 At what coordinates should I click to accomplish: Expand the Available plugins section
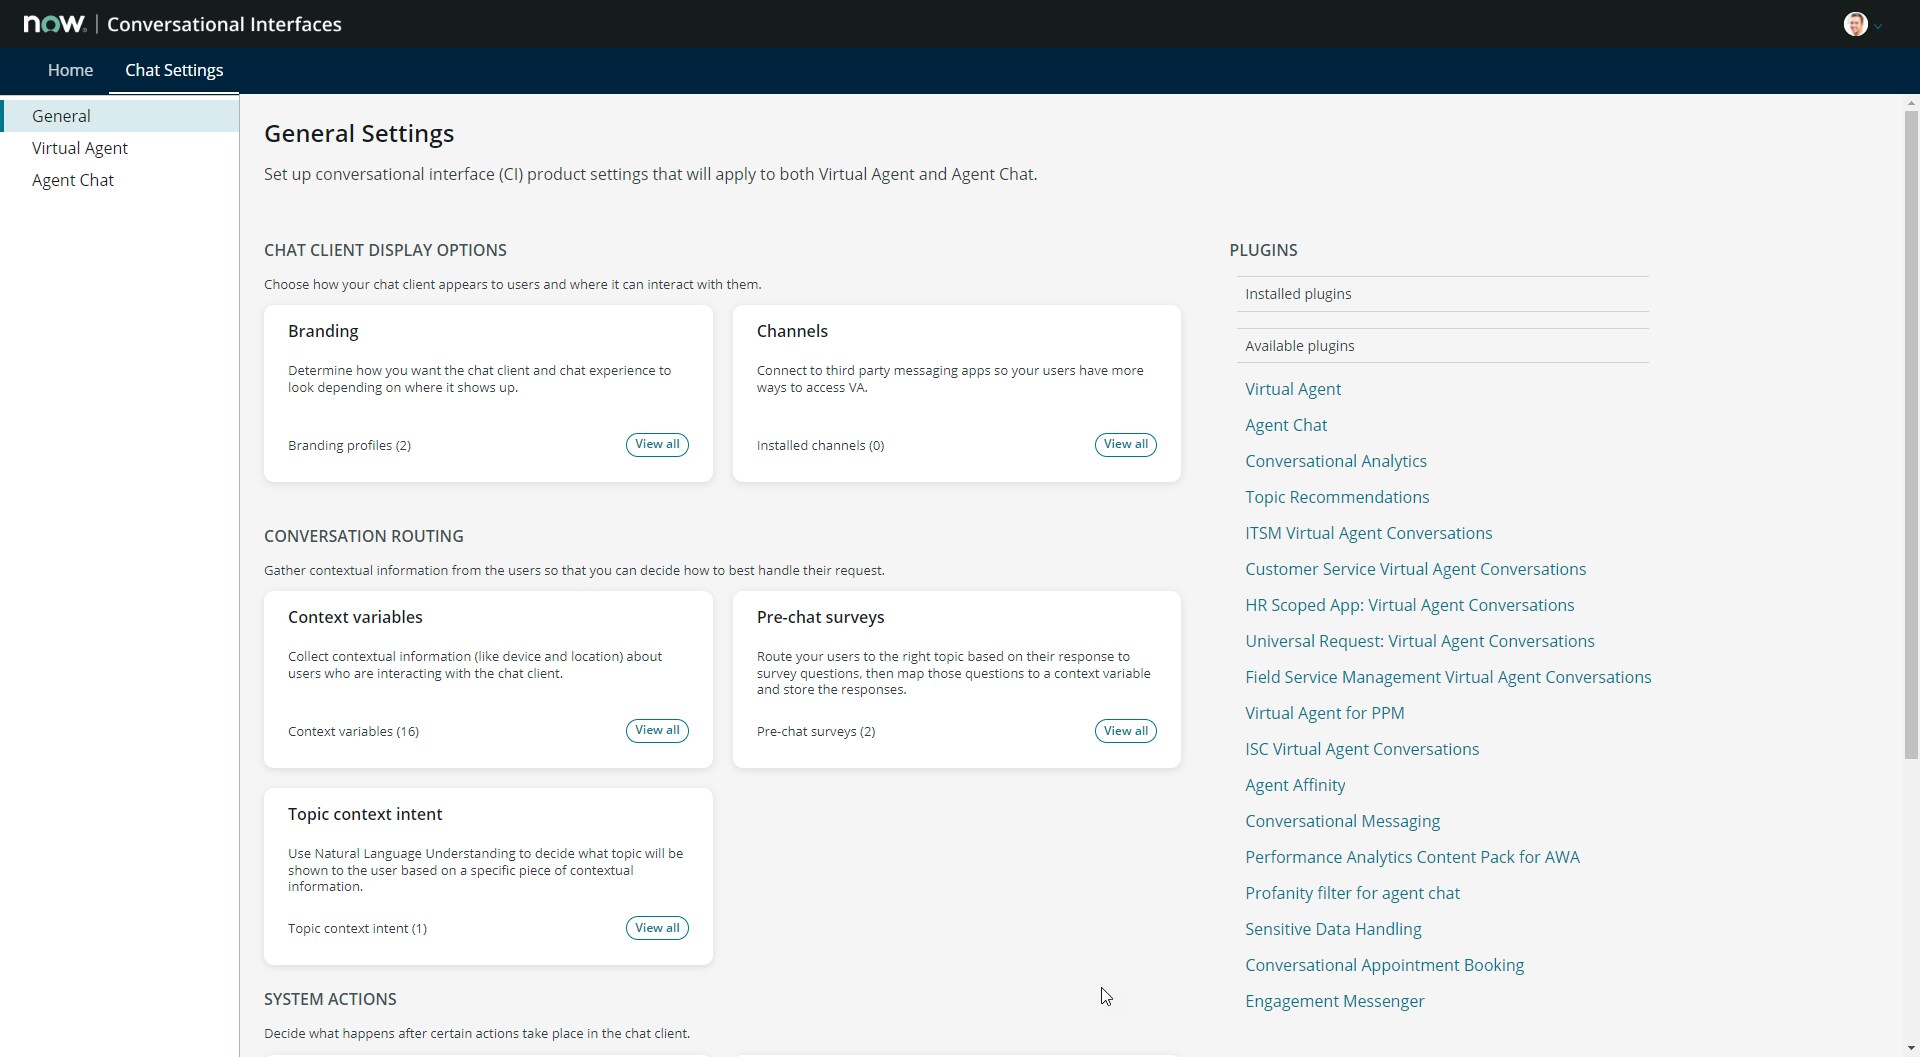(x=1299, y=345)
